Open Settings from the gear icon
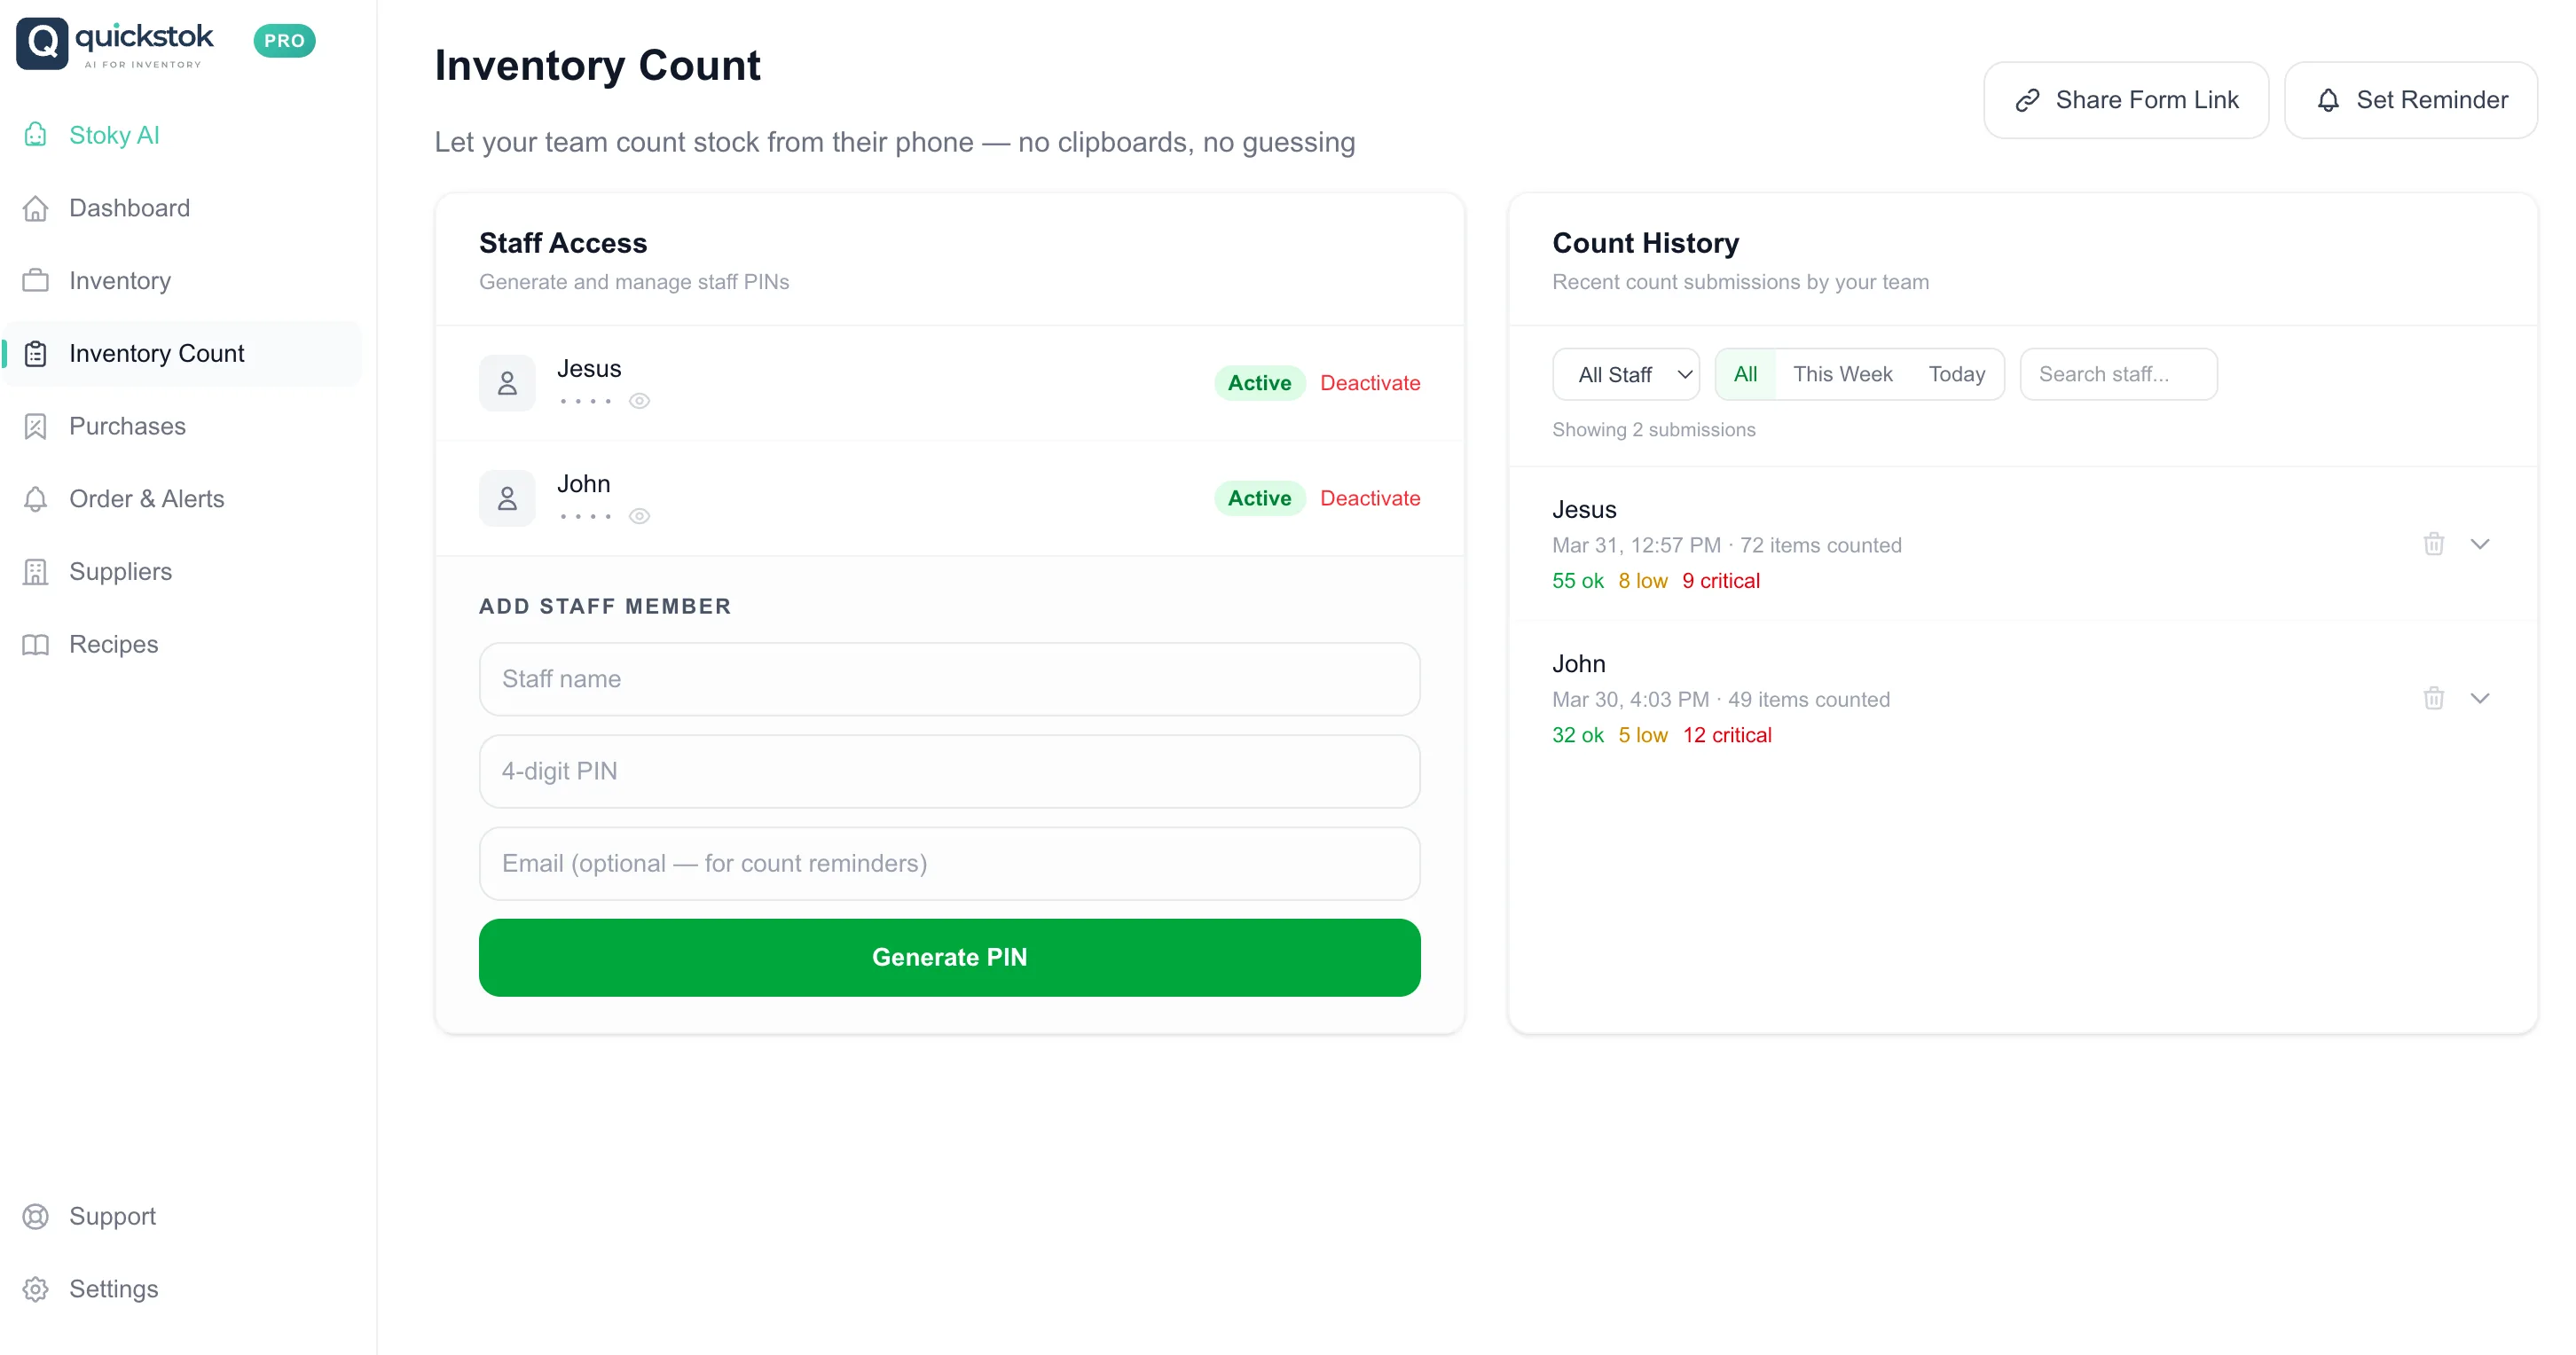The width and height of the screenshot is (2576, 1355). pyautogui.click(x=36, y=1289)
